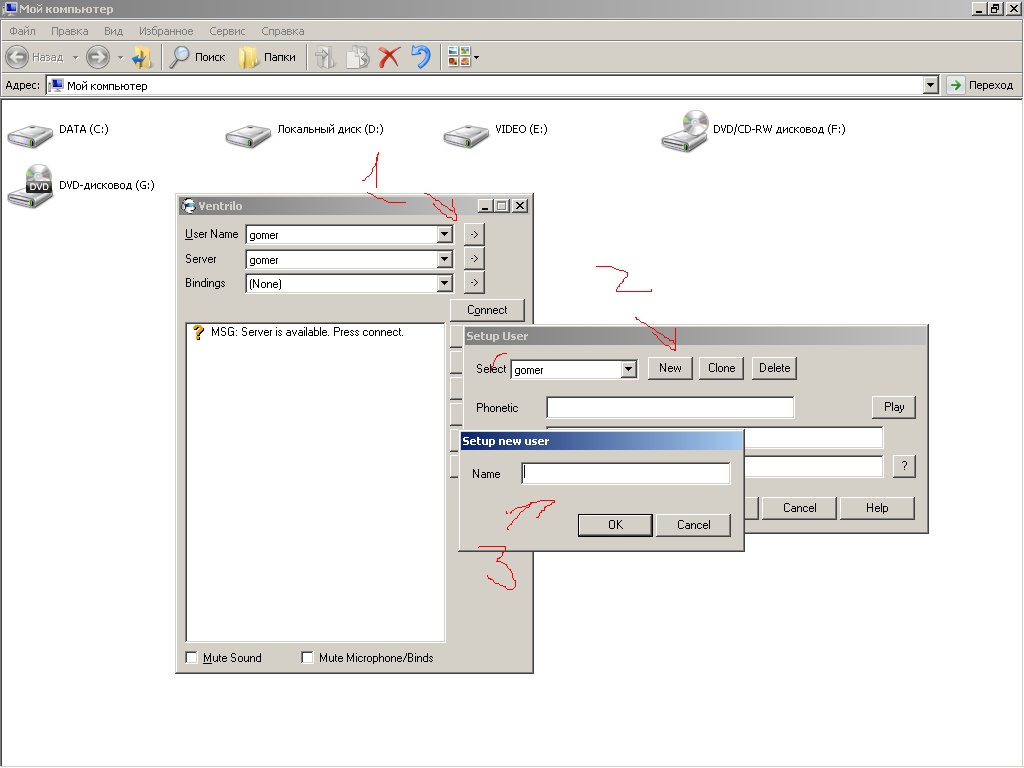This screenshot has width=1024, height=768.
Task: Click Cancel in Setup User window
Action: click(x=799, y=507)
